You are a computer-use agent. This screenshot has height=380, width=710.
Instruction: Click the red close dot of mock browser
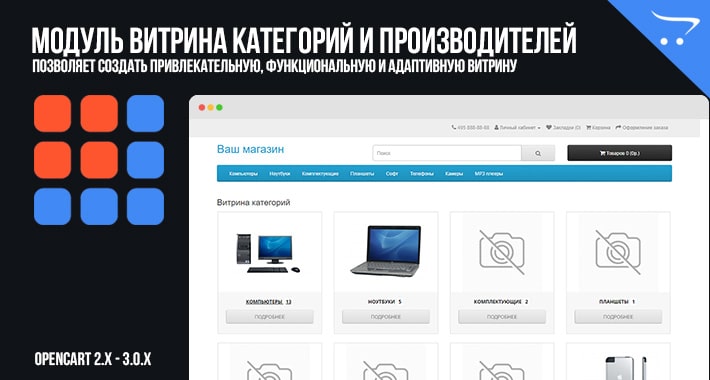(x=202, y=107)
